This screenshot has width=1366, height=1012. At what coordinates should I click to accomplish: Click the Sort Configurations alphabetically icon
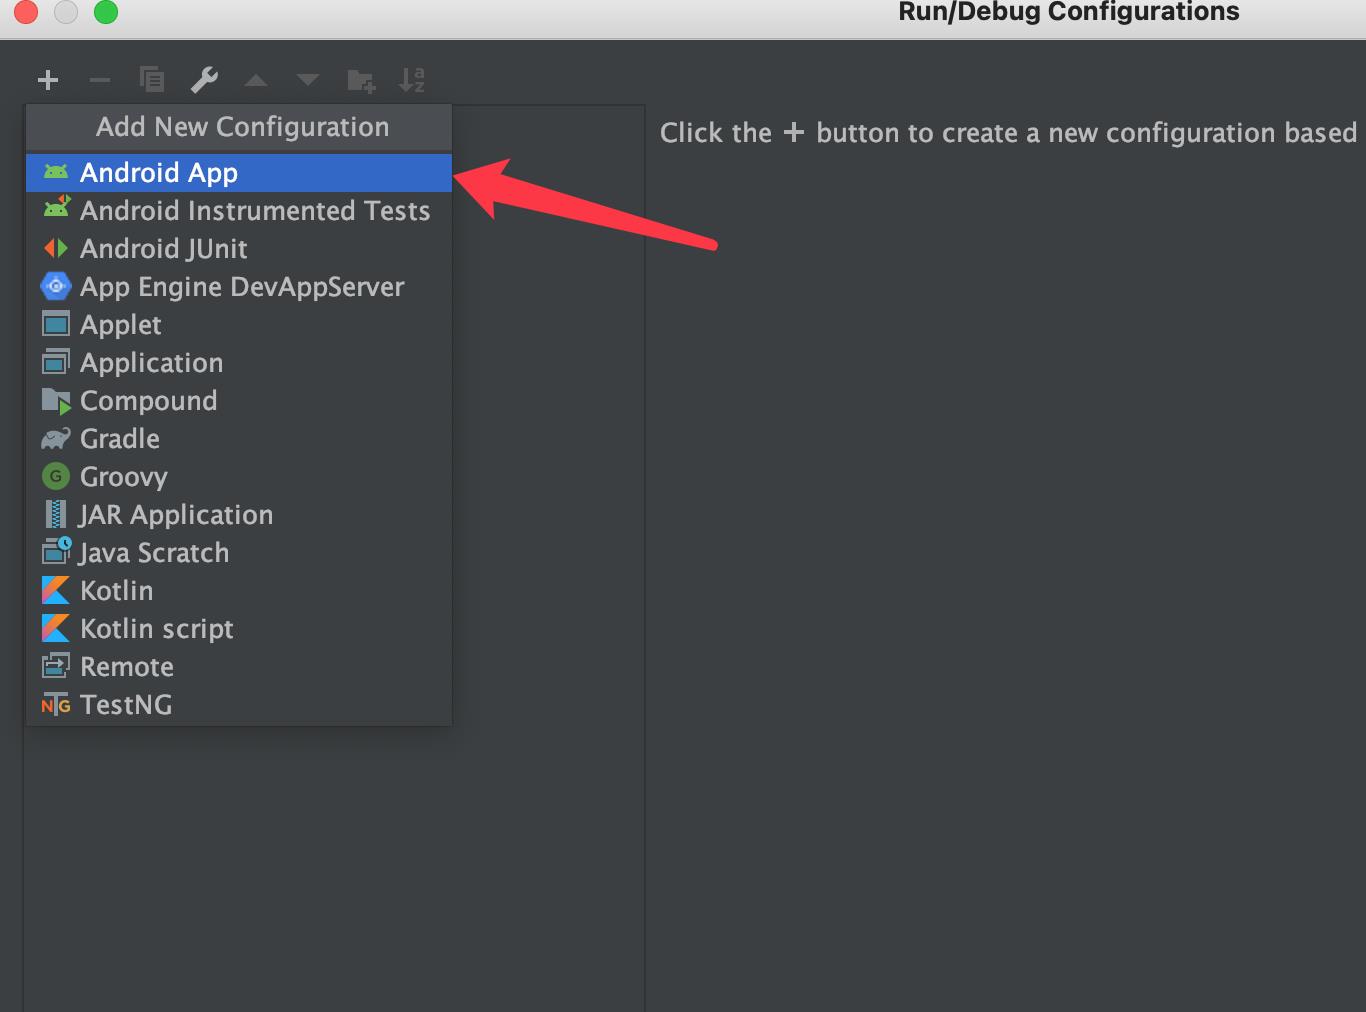click(x=412, y=80)
